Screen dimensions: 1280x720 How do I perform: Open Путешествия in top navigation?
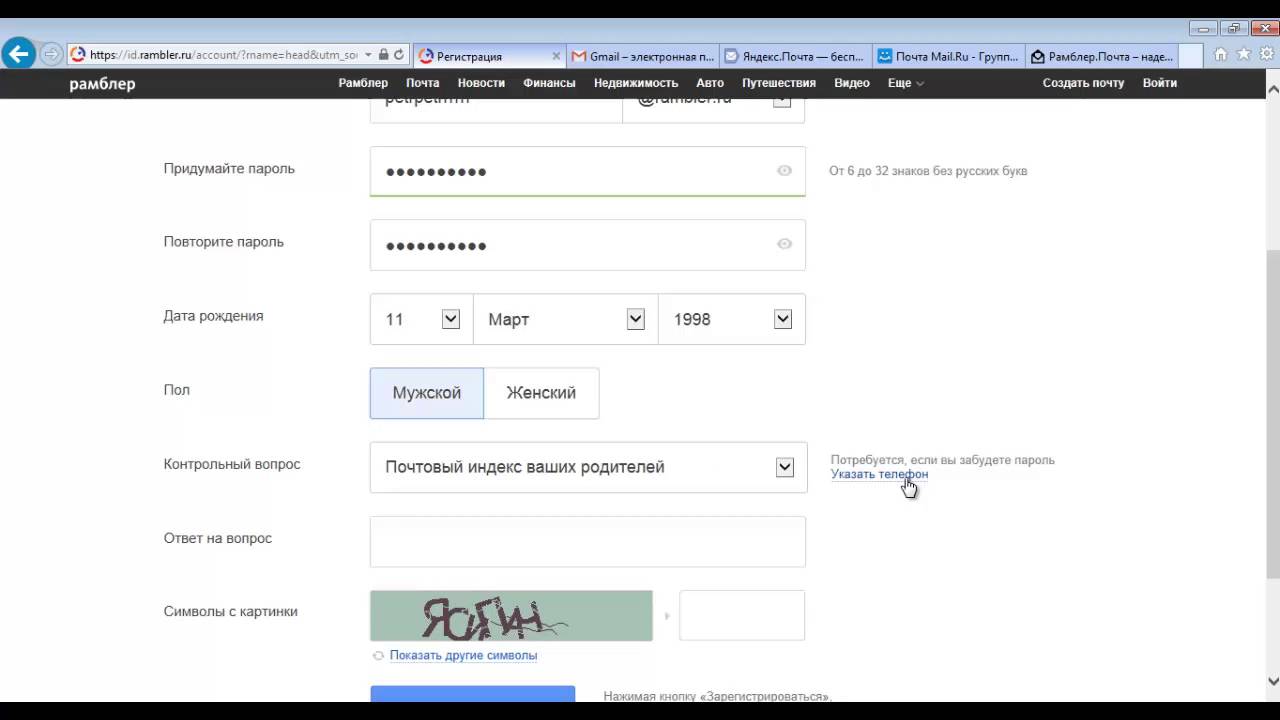point(779,83)
